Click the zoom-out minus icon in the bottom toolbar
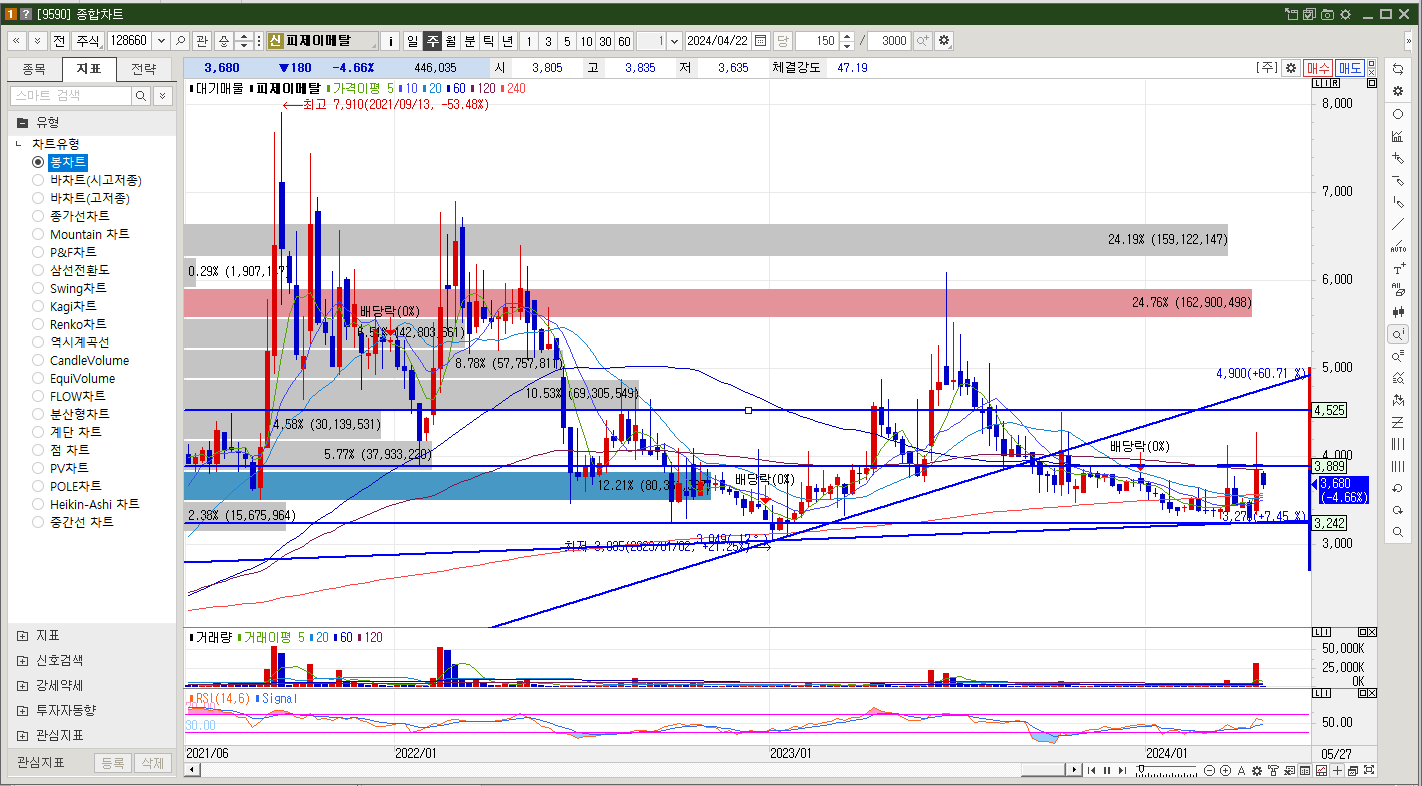Image resolution: width=1422 pixels, height=786 pixels. pos(1209,770)
